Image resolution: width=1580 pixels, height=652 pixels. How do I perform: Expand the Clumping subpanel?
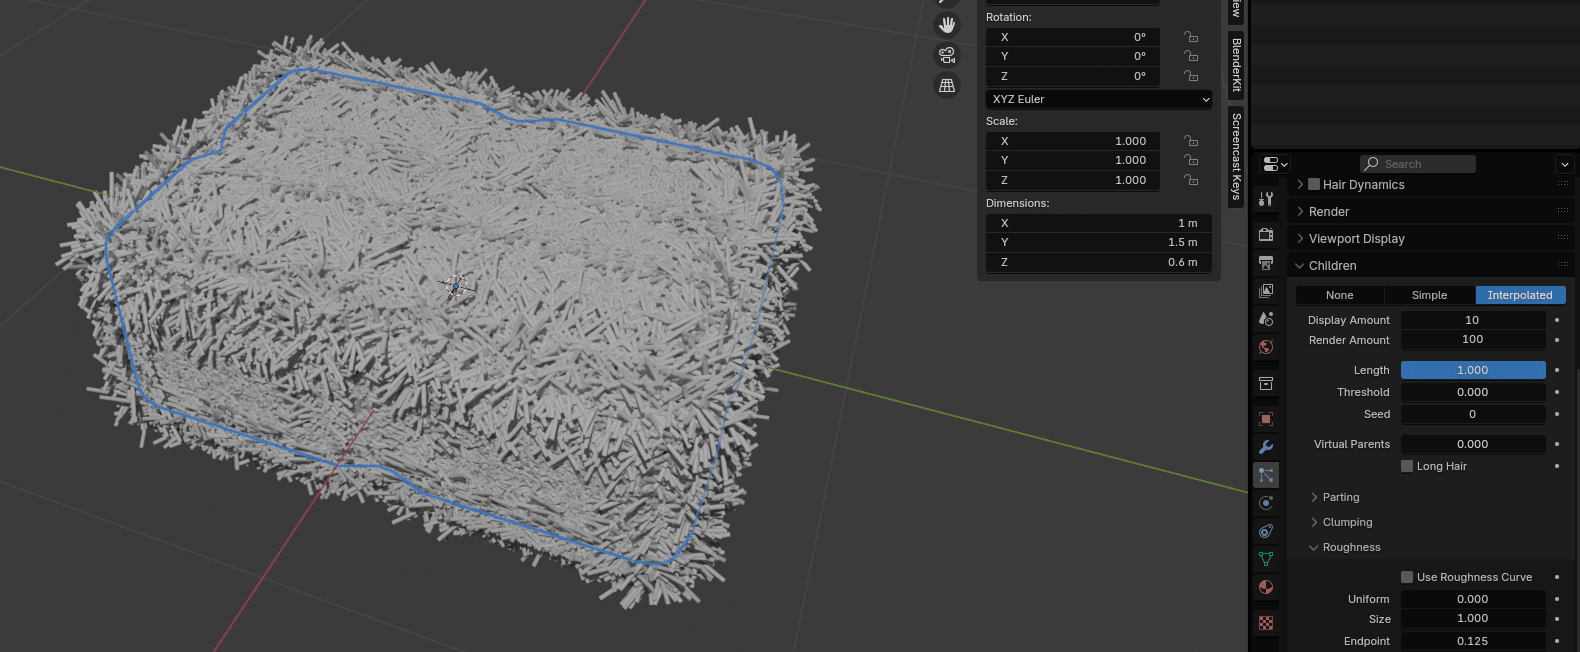pos(1346,522)
